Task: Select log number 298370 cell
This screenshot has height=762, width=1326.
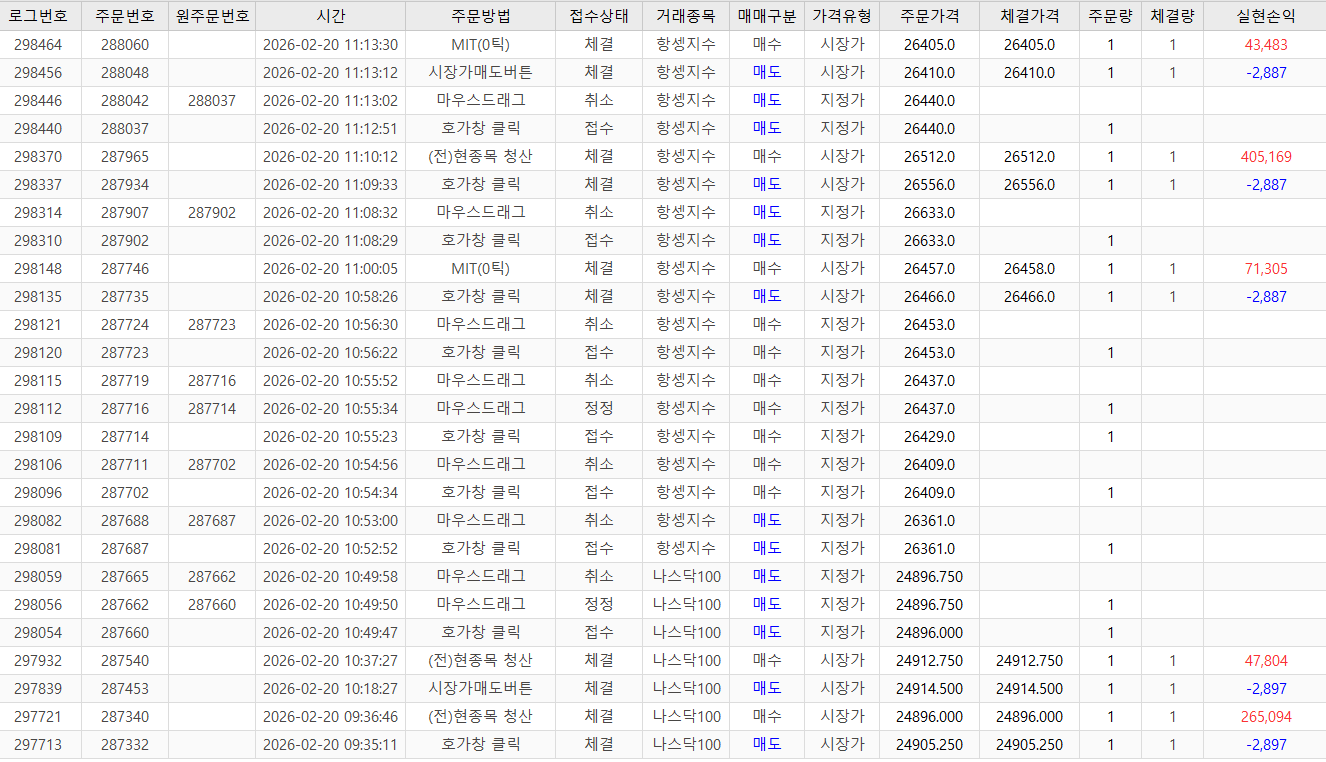Action: pos(38,157)
